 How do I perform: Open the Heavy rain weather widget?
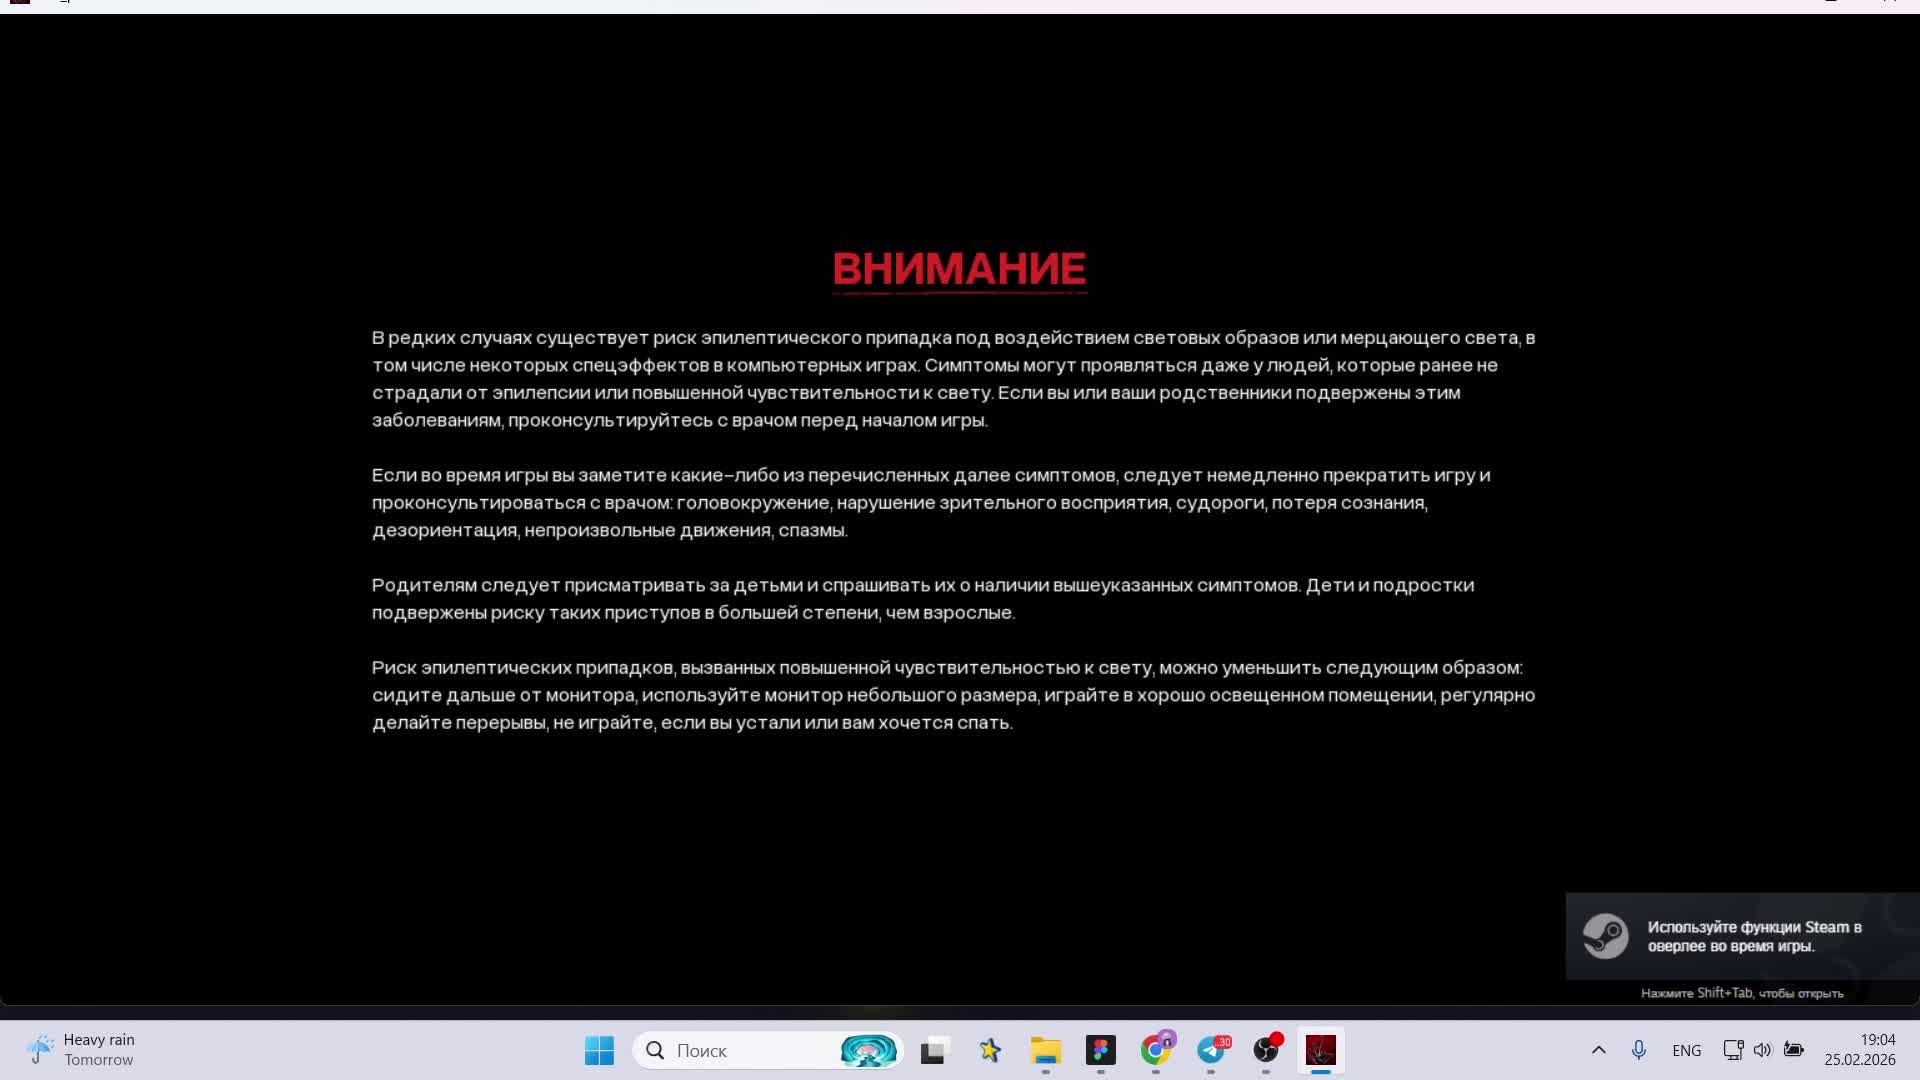82,1050
